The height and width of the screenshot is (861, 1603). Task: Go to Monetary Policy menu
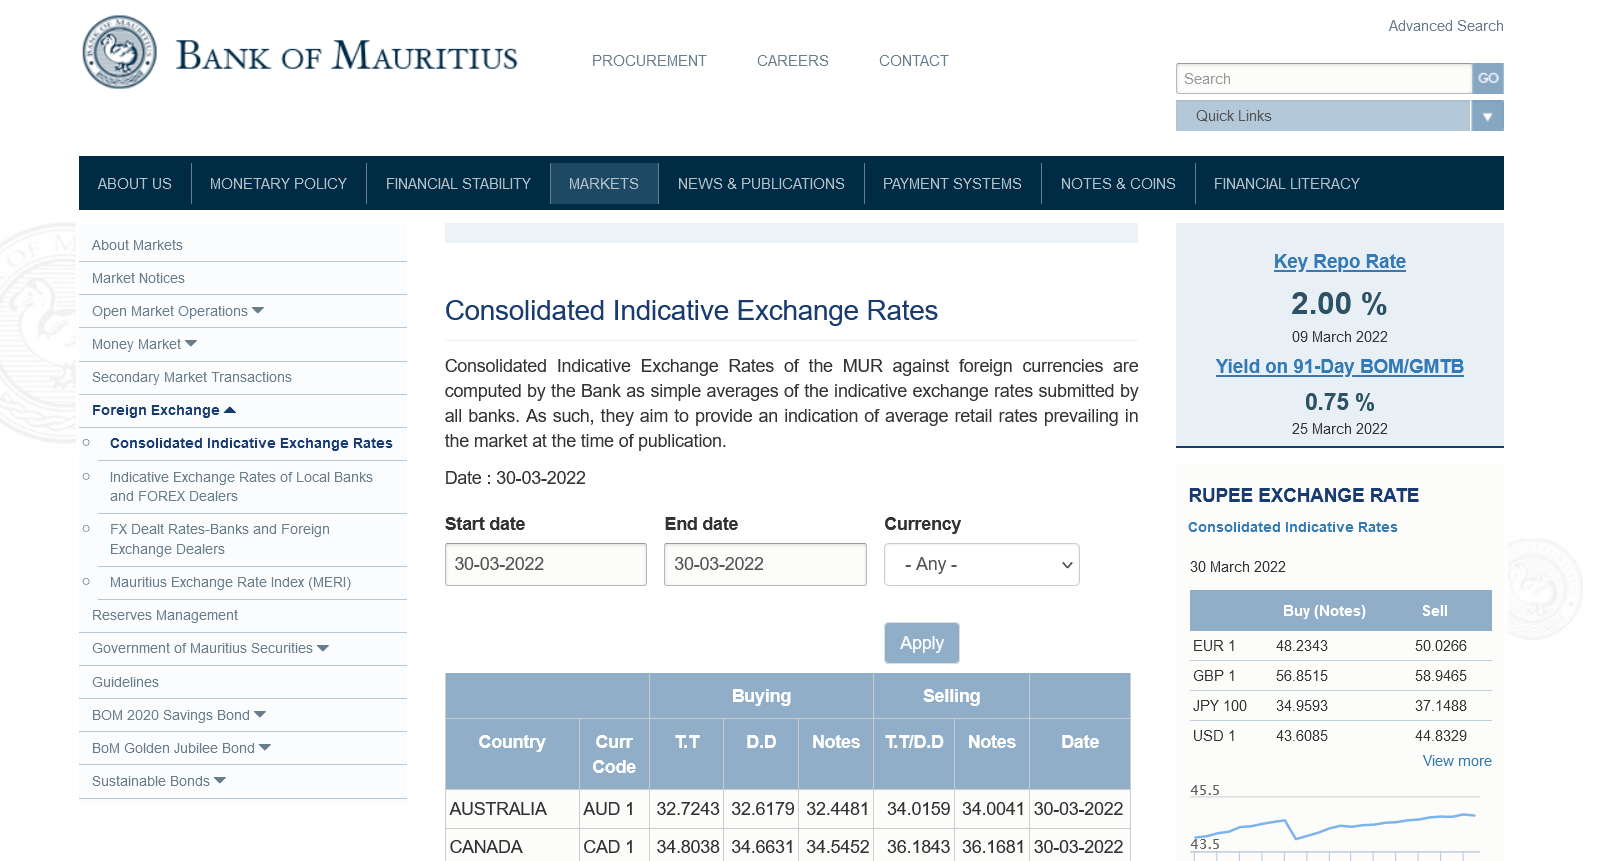[278, 184]
